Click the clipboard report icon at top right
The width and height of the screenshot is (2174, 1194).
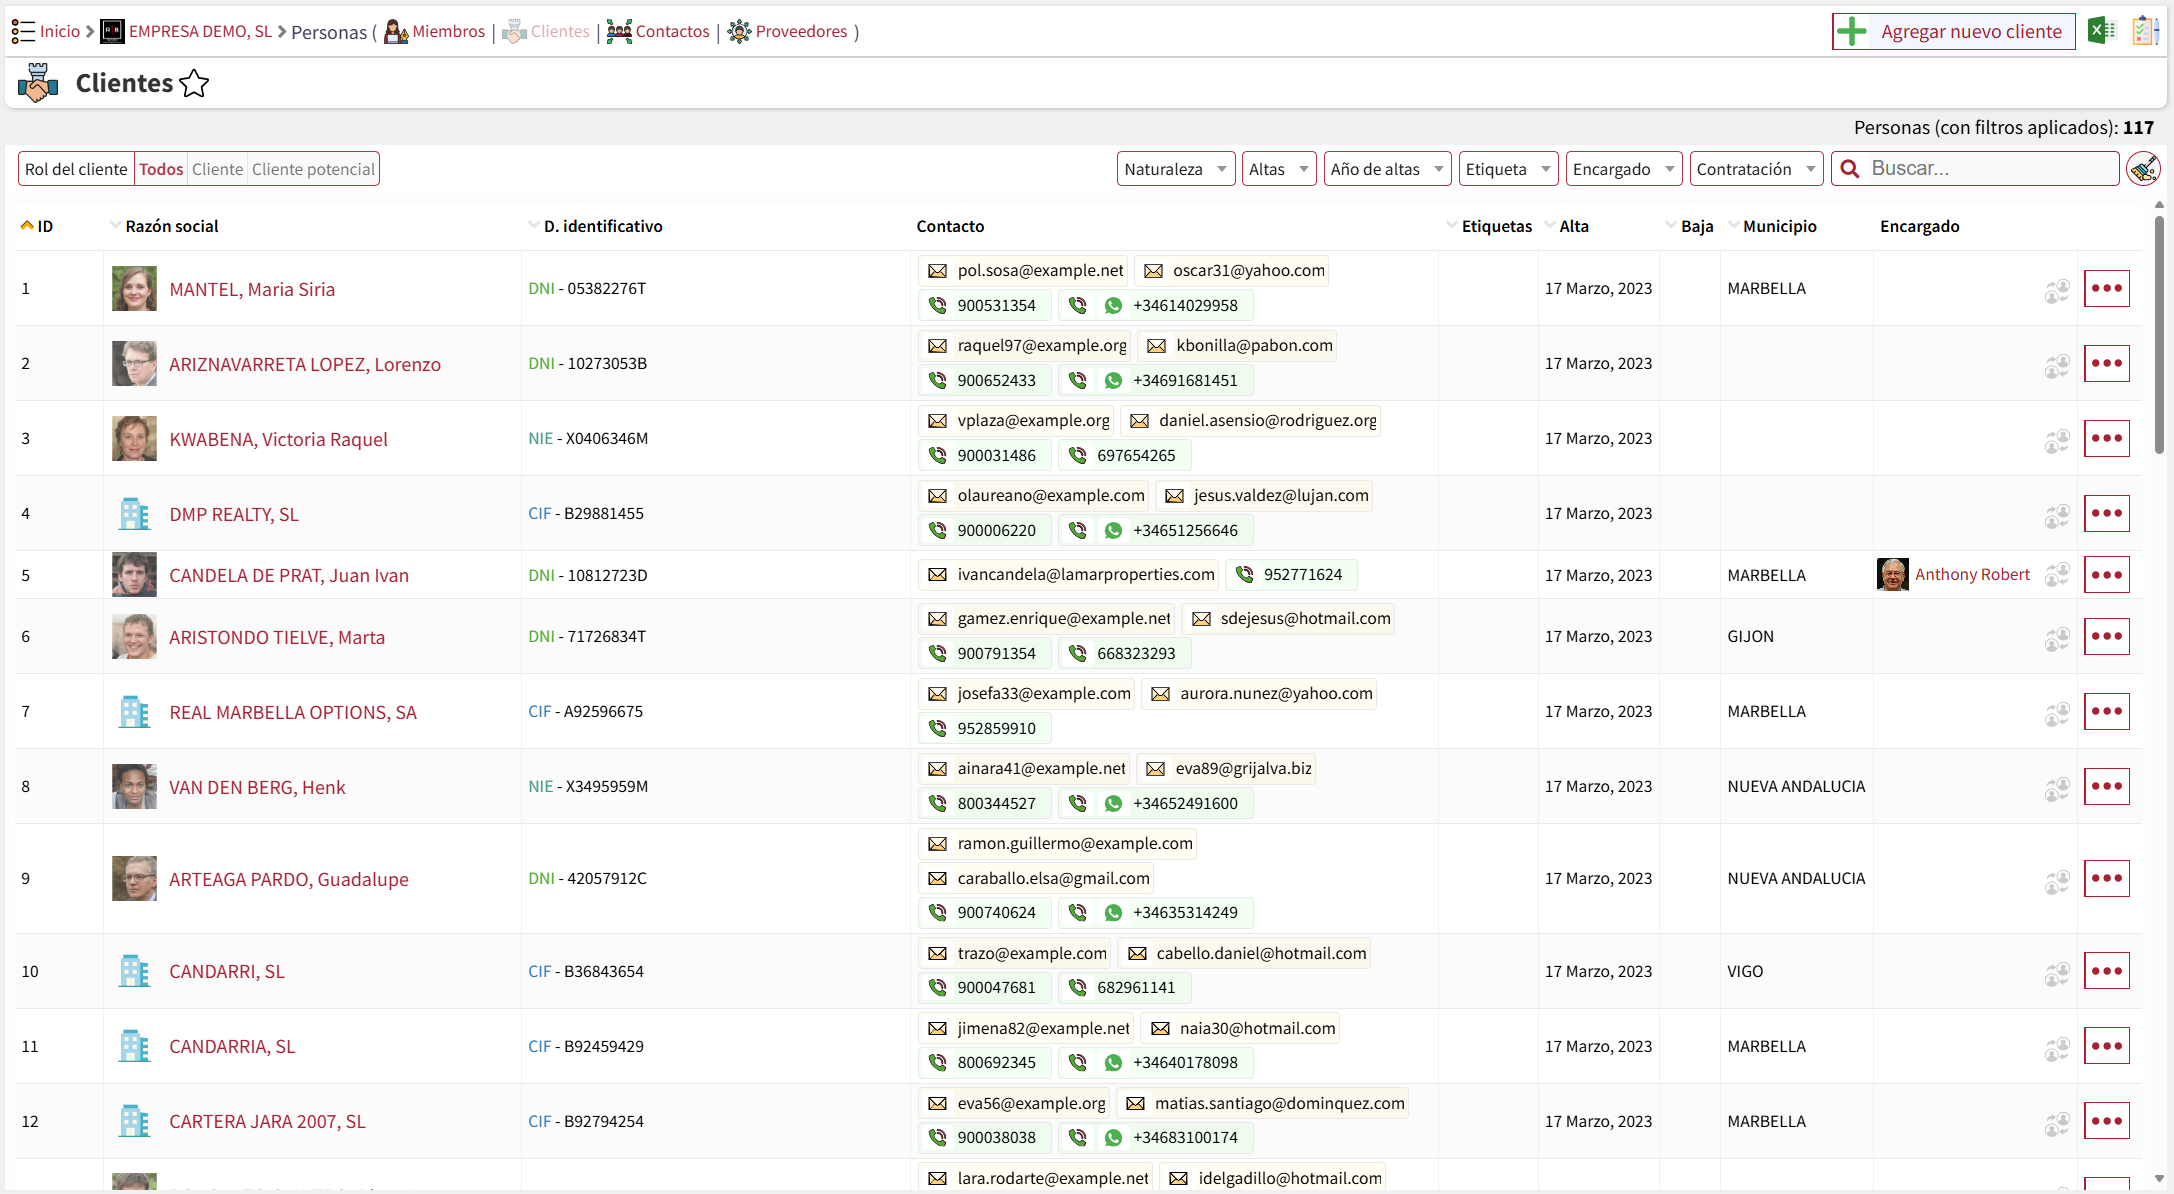(x=2144, y=31)
